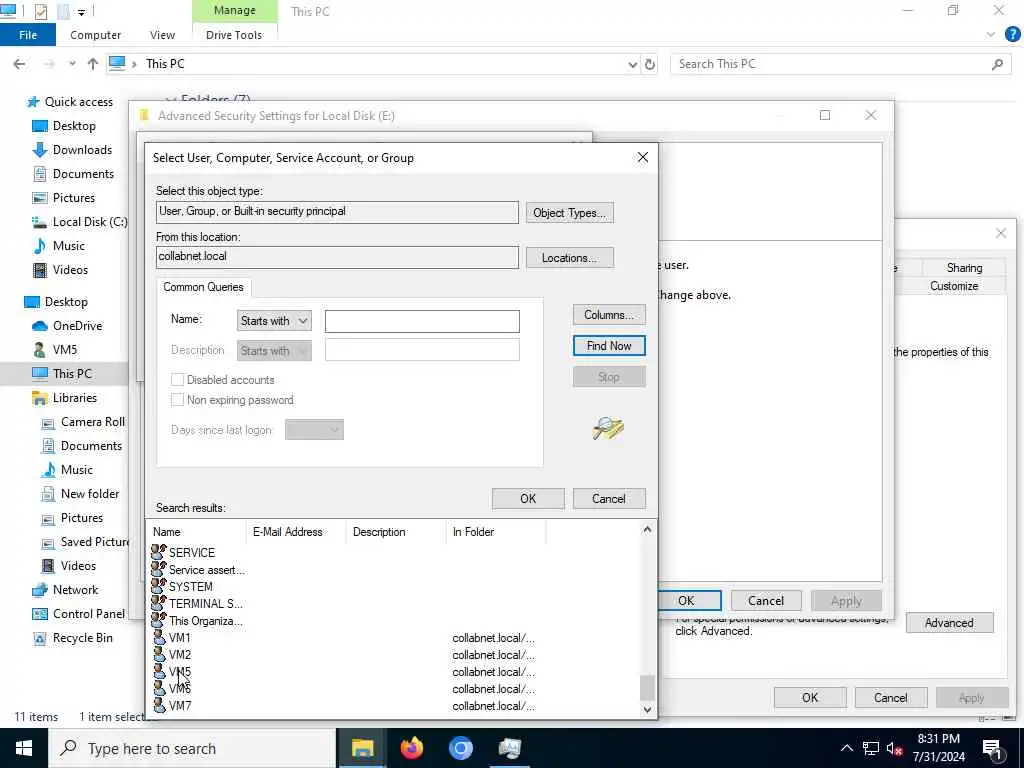Click VM1 user icon in results
The height and width of the screenshot is (768, 1024).
pos(159,637)
